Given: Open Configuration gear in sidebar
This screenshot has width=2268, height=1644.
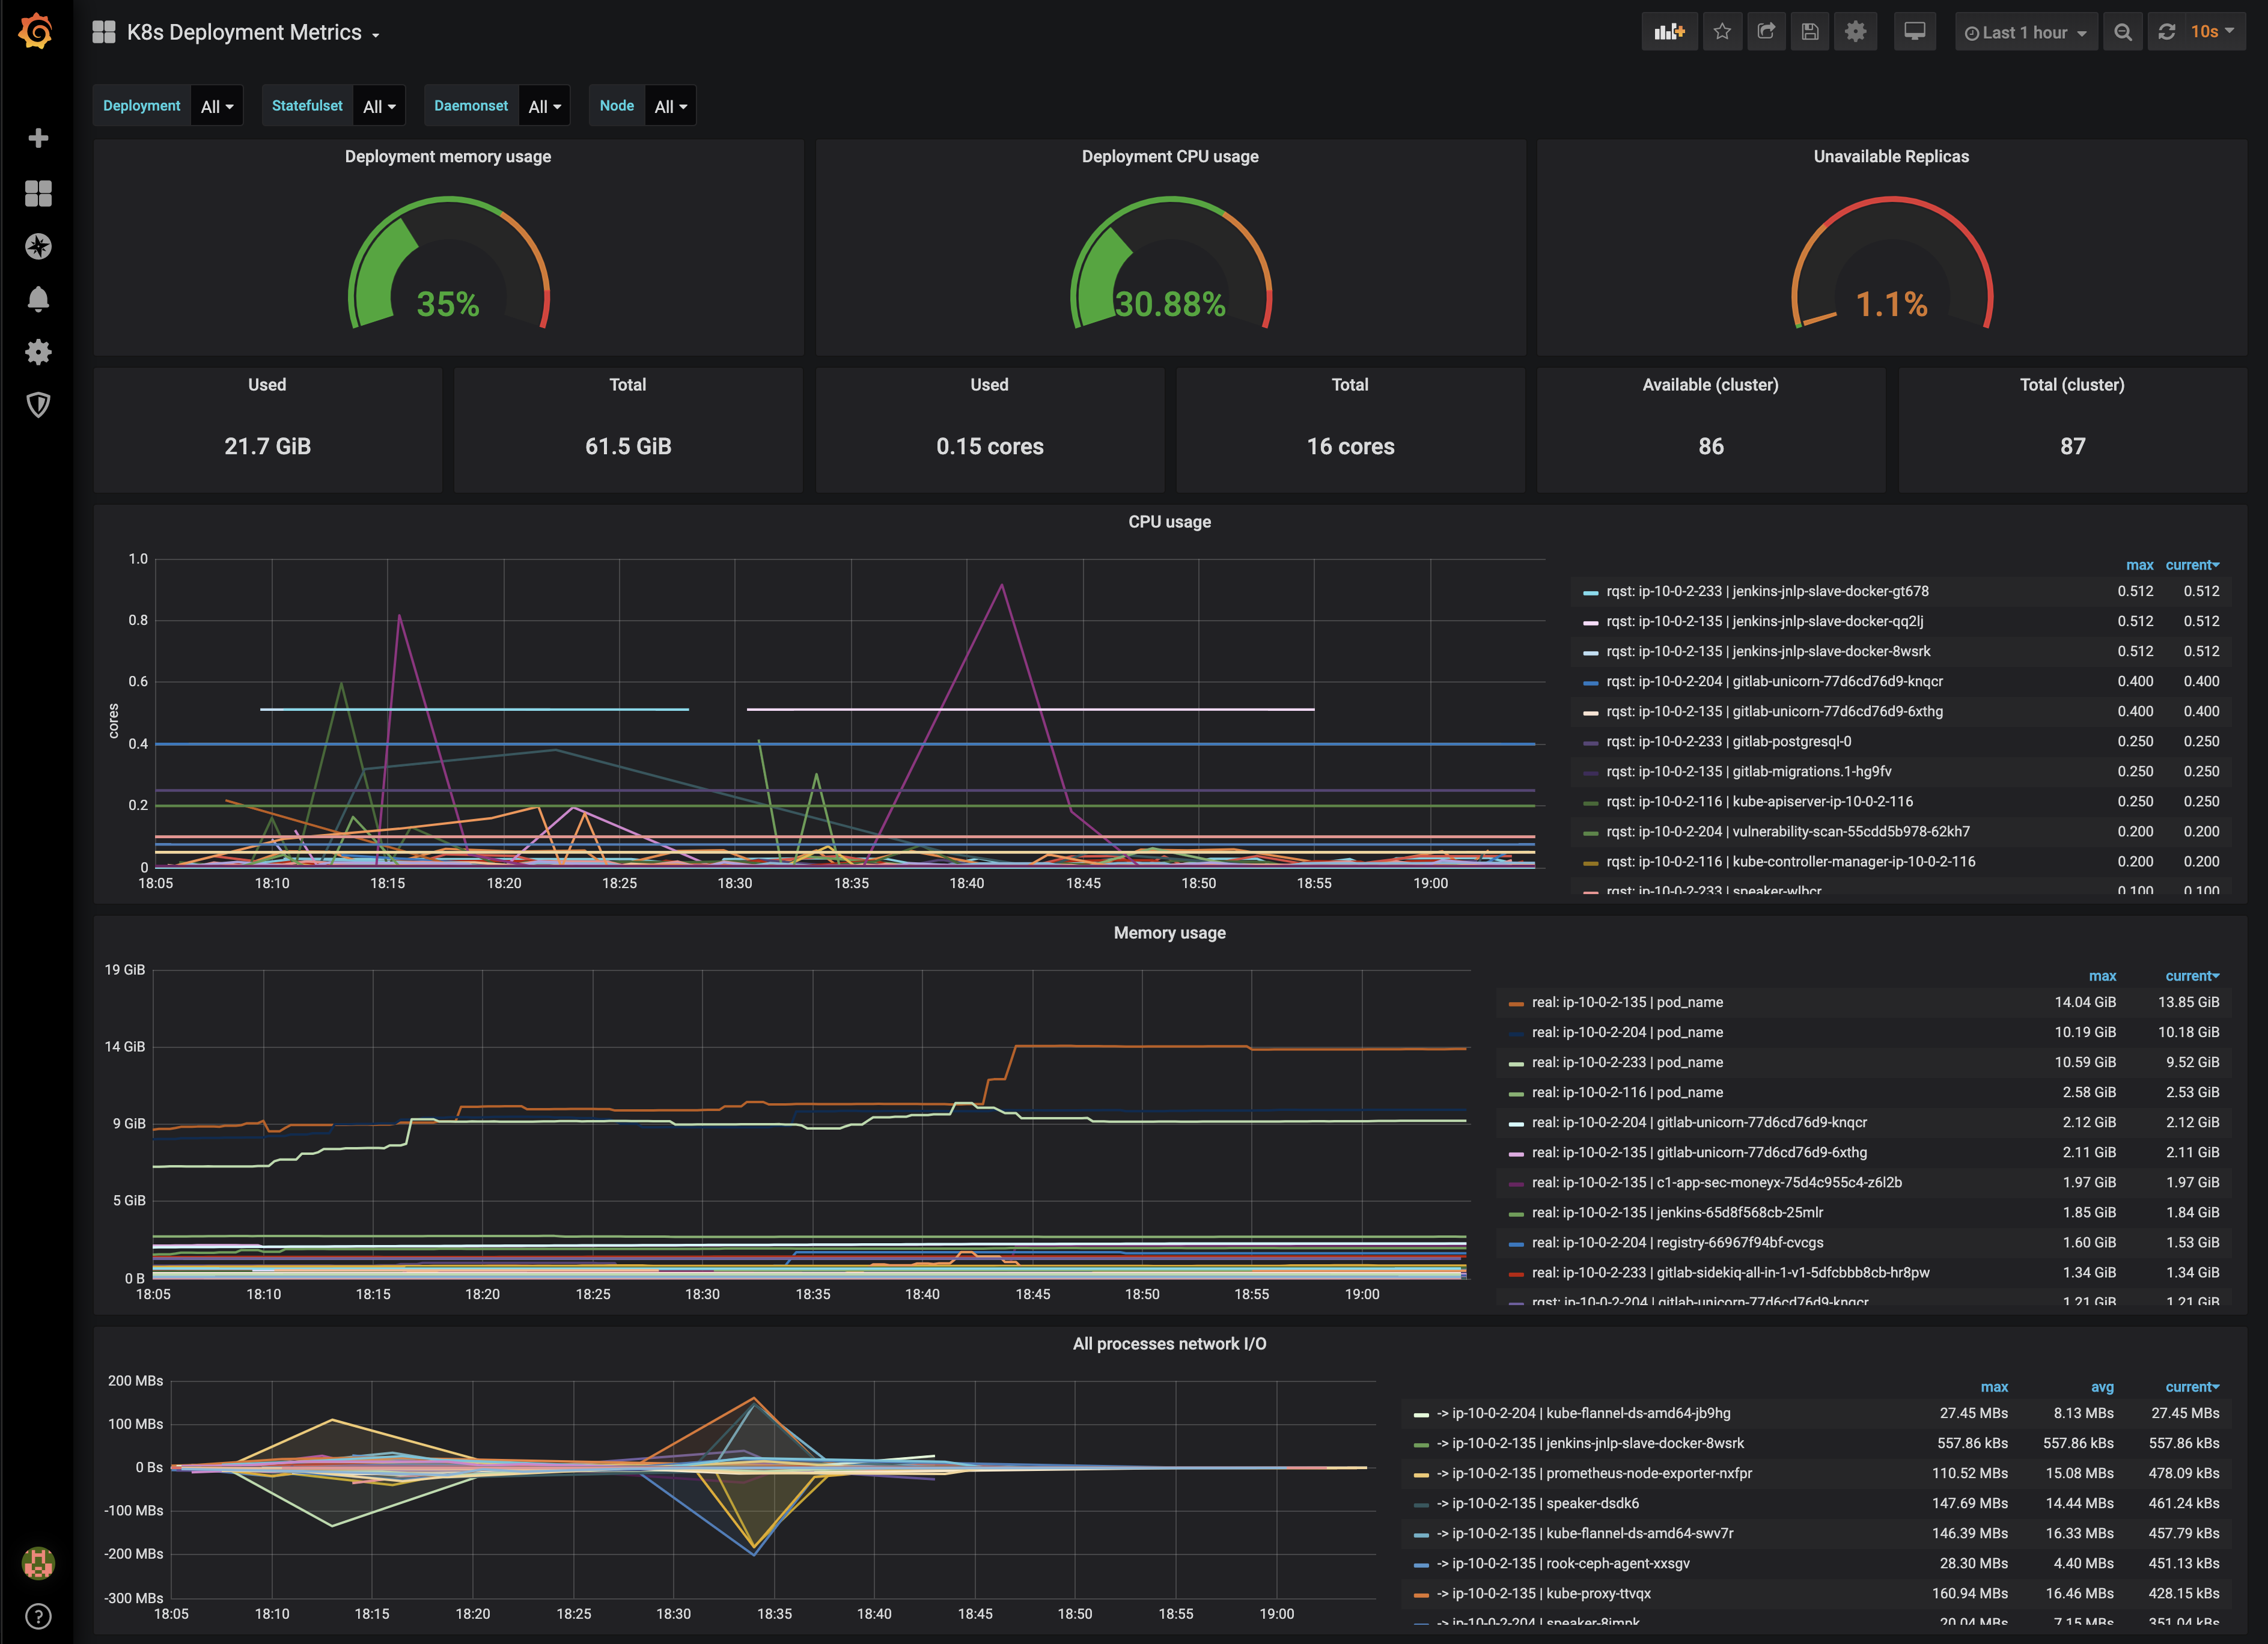Looking at the screenshot, I should 38,352.
